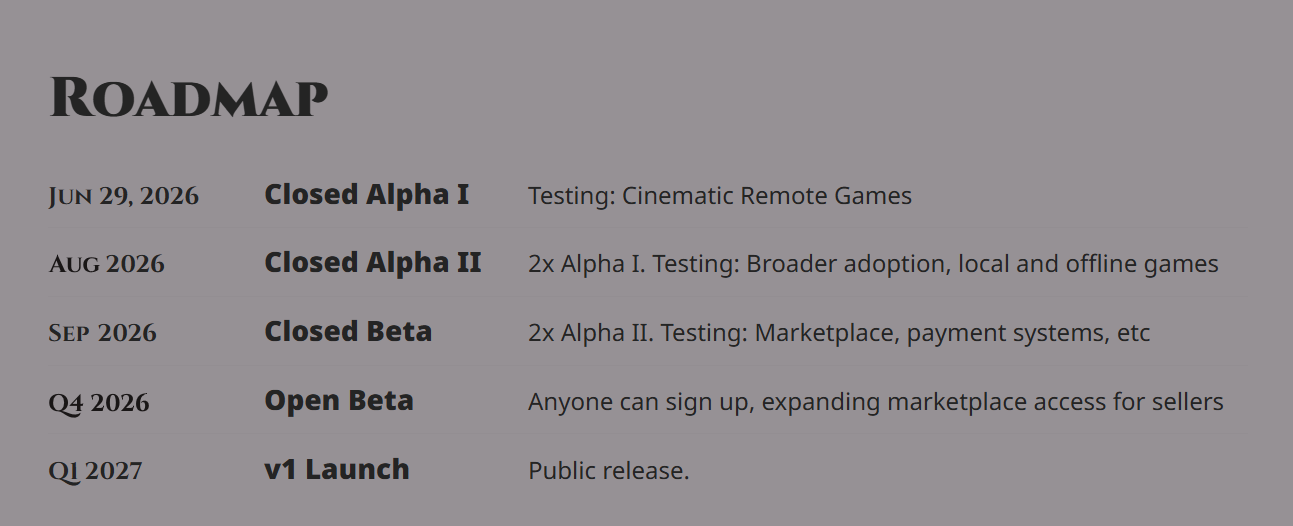
Task: Click the Roadmap heading
Action: [x=189, y=98]
